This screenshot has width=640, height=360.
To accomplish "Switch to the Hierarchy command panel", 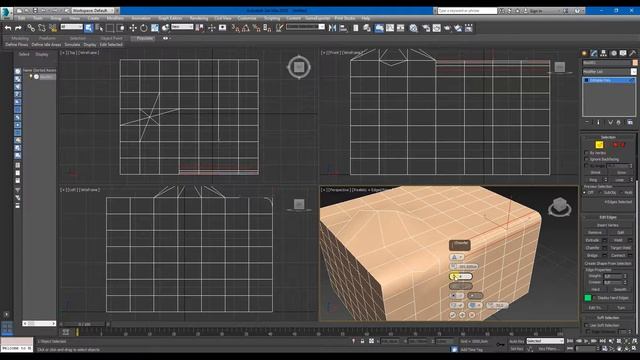I will 603,53.
